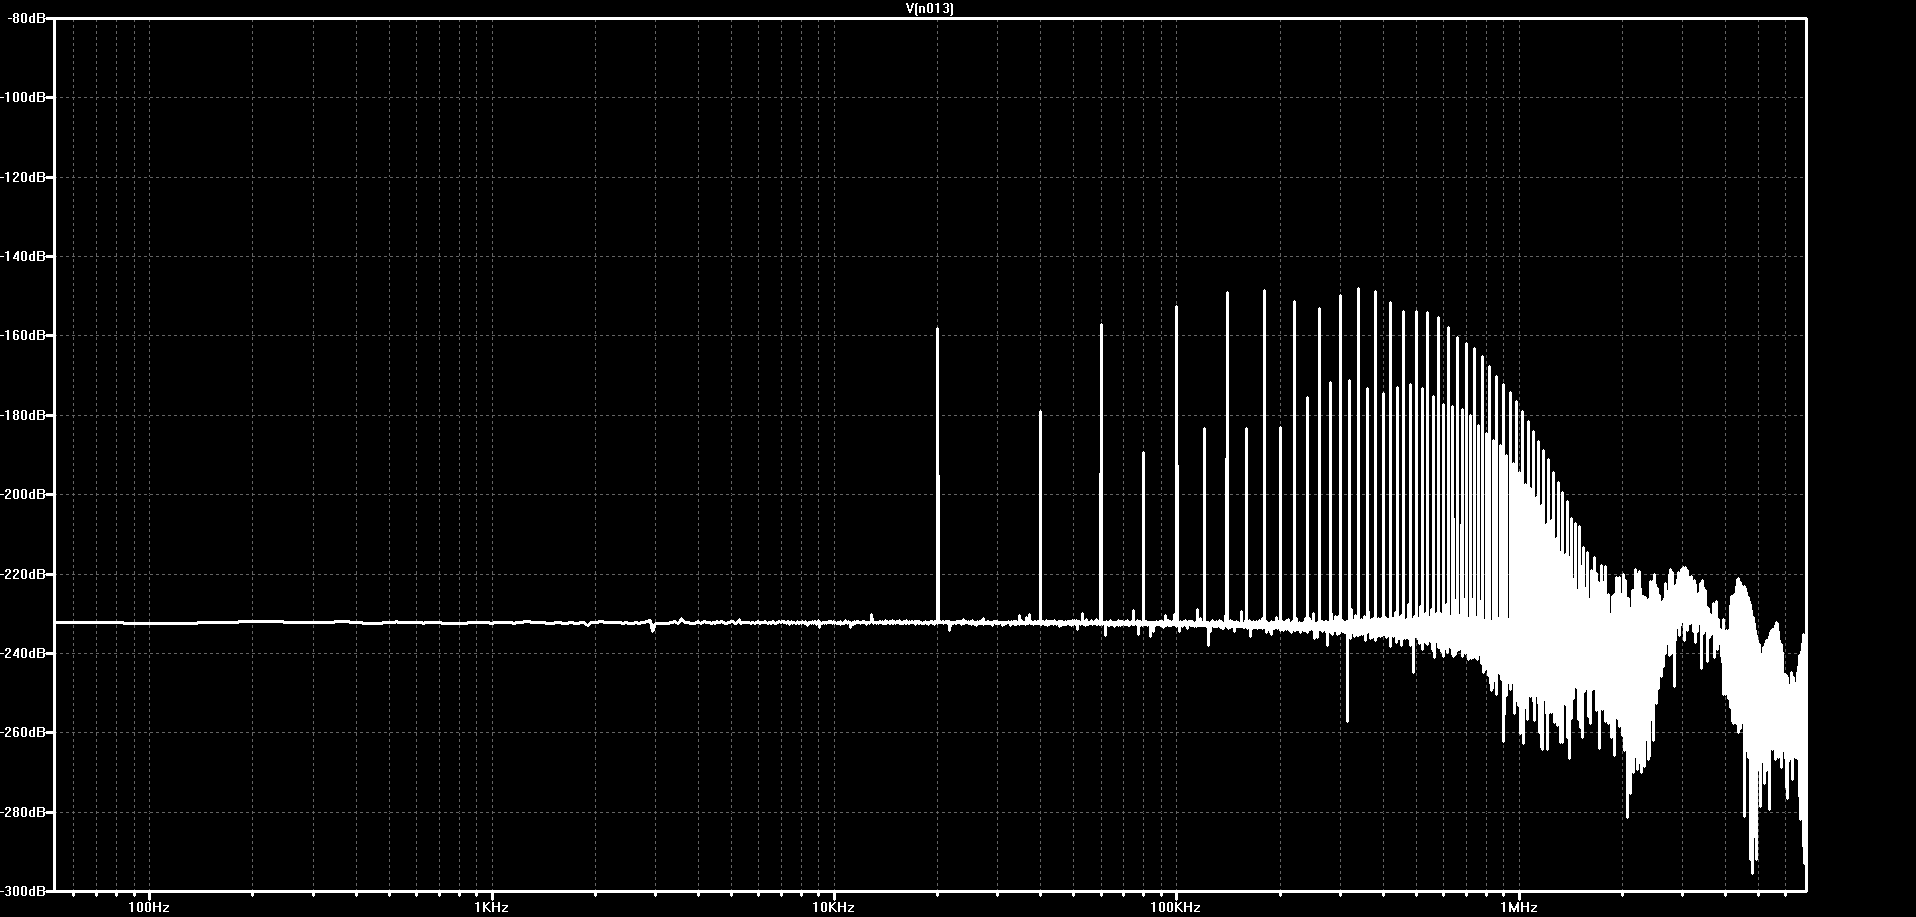Click the -300dB vertical axis label
Screen dimensions: 1916x917
click(23, 890)
